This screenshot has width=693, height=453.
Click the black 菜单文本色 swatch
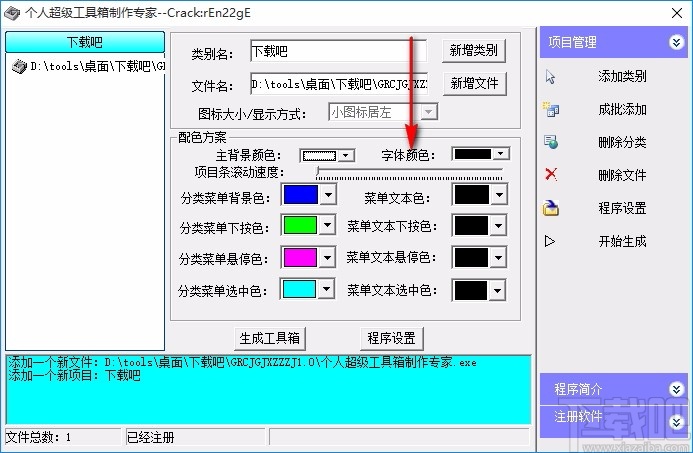tap(472, 195)
